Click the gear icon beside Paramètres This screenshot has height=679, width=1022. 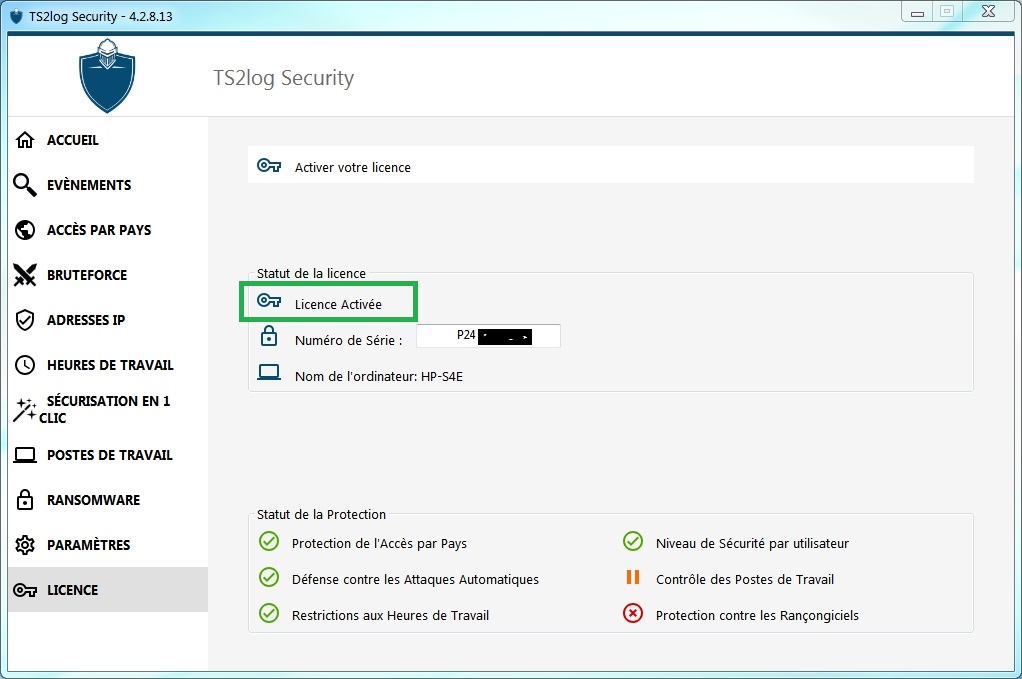point(25,545)
